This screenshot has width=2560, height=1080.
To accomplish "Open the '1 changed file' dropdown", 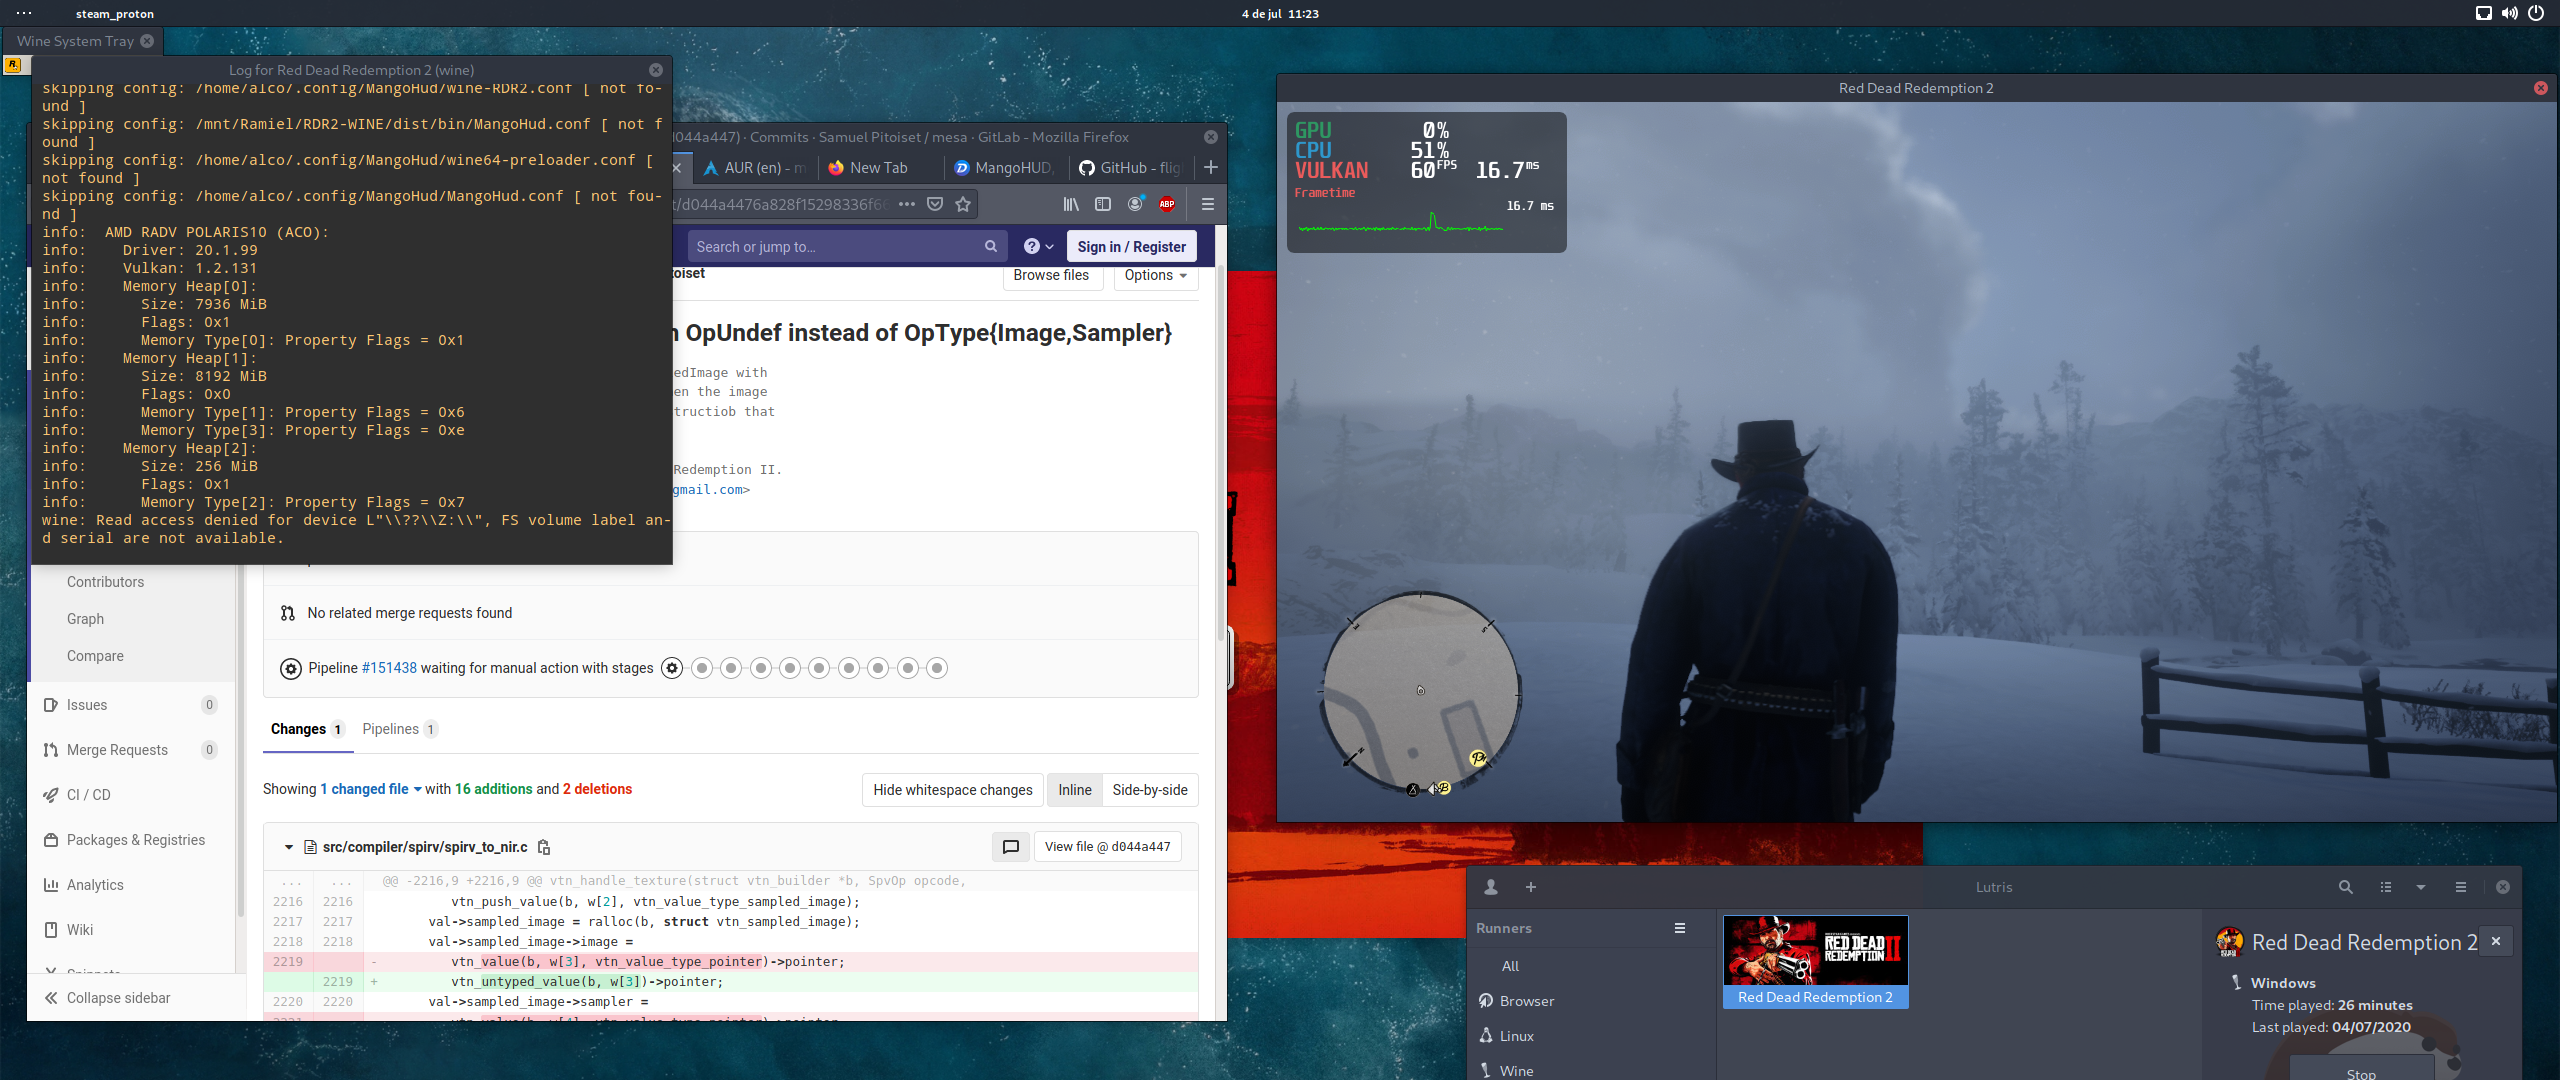I will (x=371, y=789).
